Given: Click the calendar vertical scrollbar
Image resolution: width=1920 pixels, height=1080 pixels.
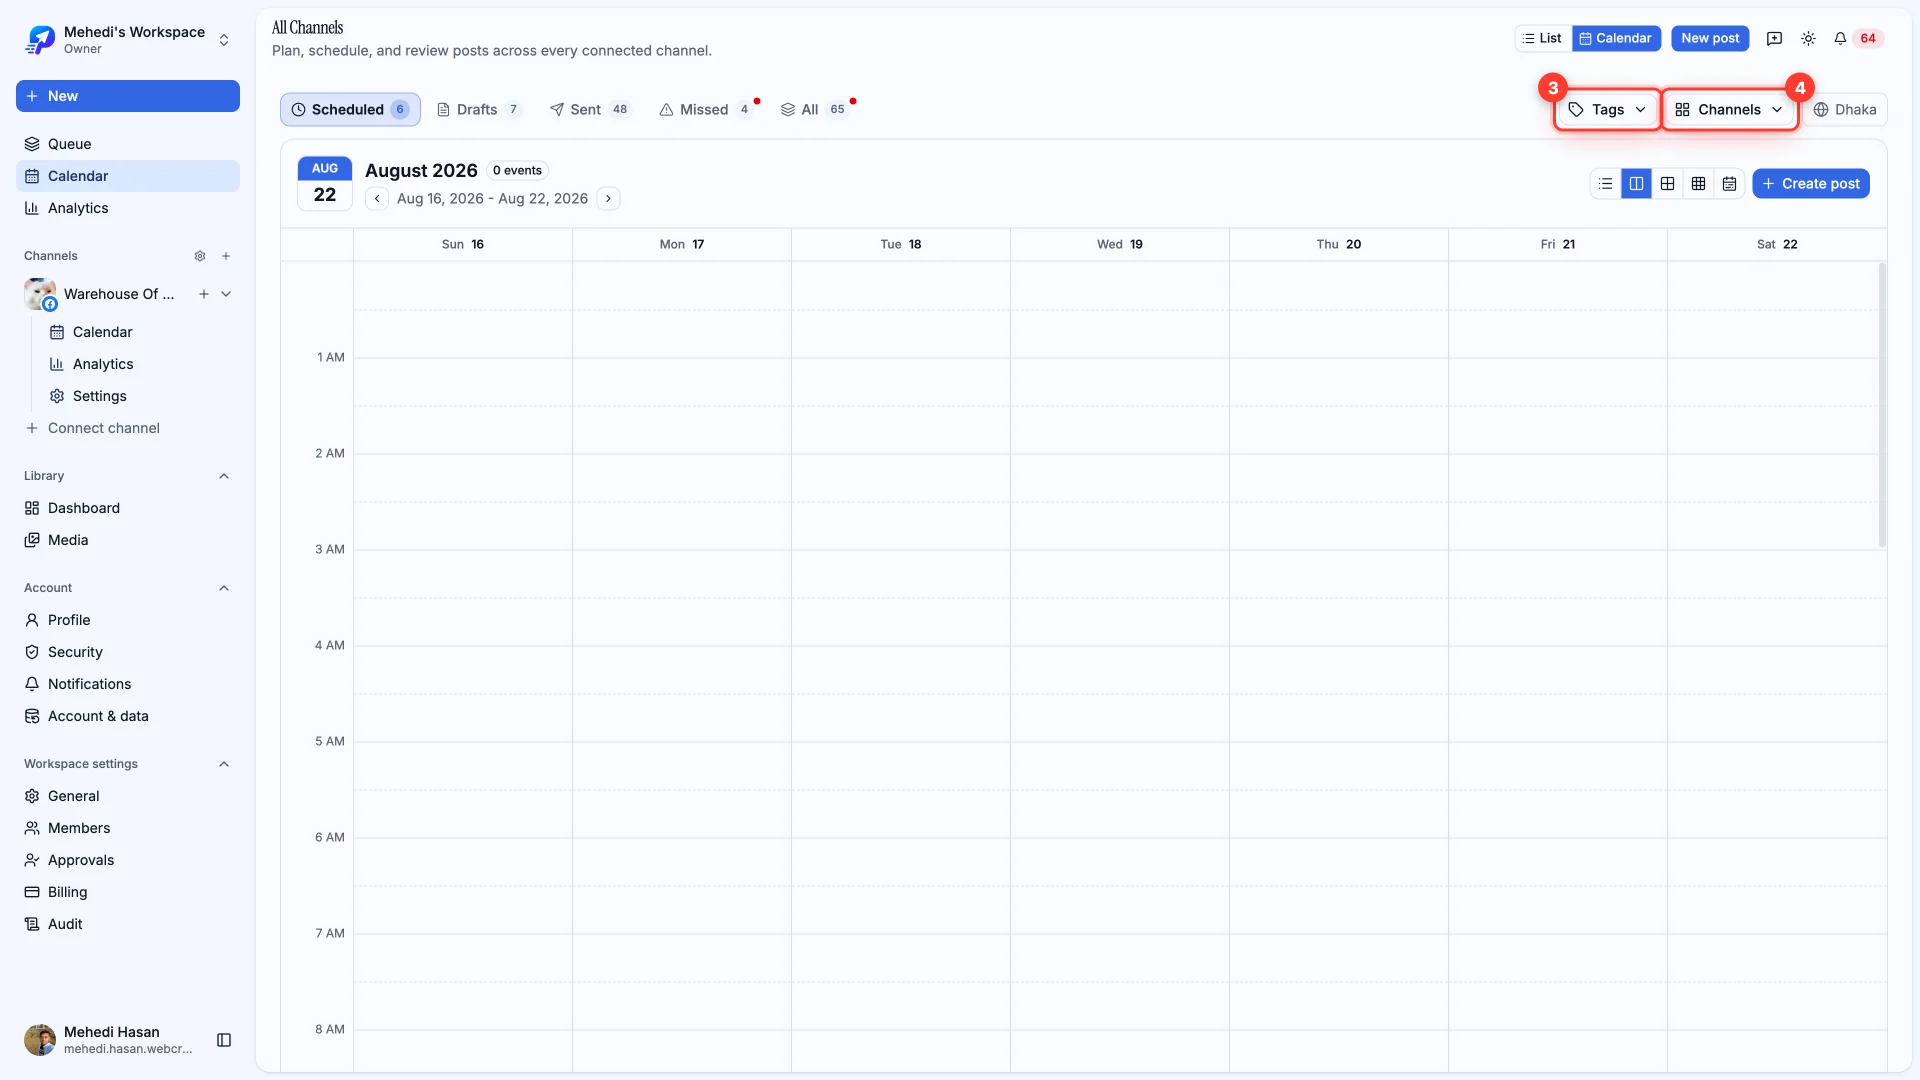Looking at the screenshot, I should [x=1881, y=405].
